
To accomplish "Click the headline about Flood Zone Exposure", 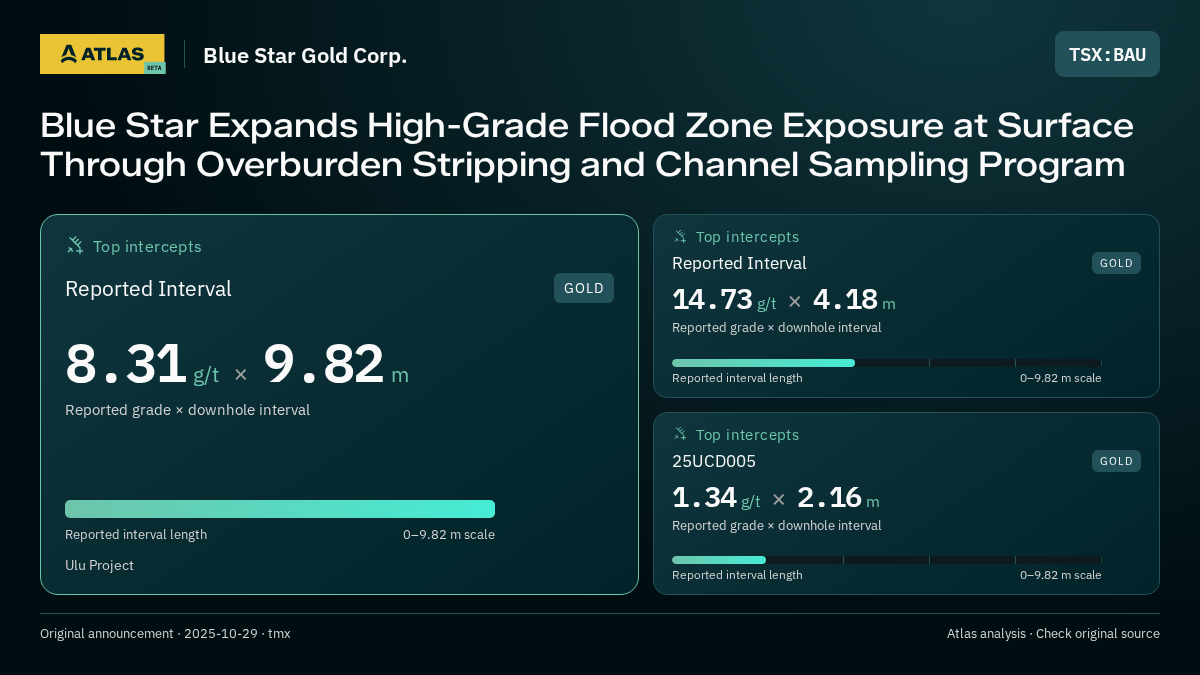I will click(587, 145).
